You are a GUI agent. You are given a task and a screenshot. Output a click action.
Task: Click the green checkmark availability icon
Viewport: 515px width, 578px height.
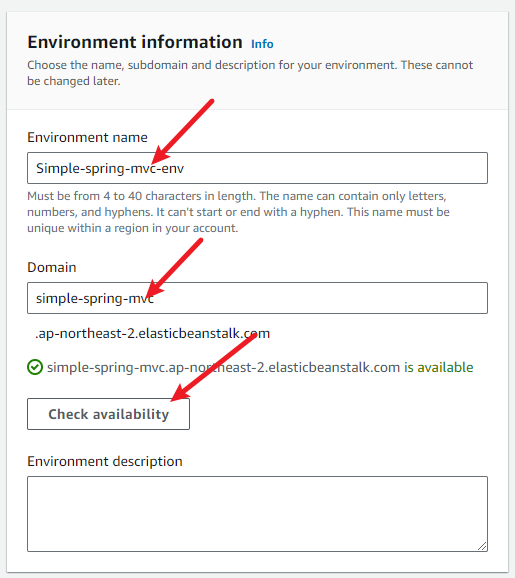35,367
